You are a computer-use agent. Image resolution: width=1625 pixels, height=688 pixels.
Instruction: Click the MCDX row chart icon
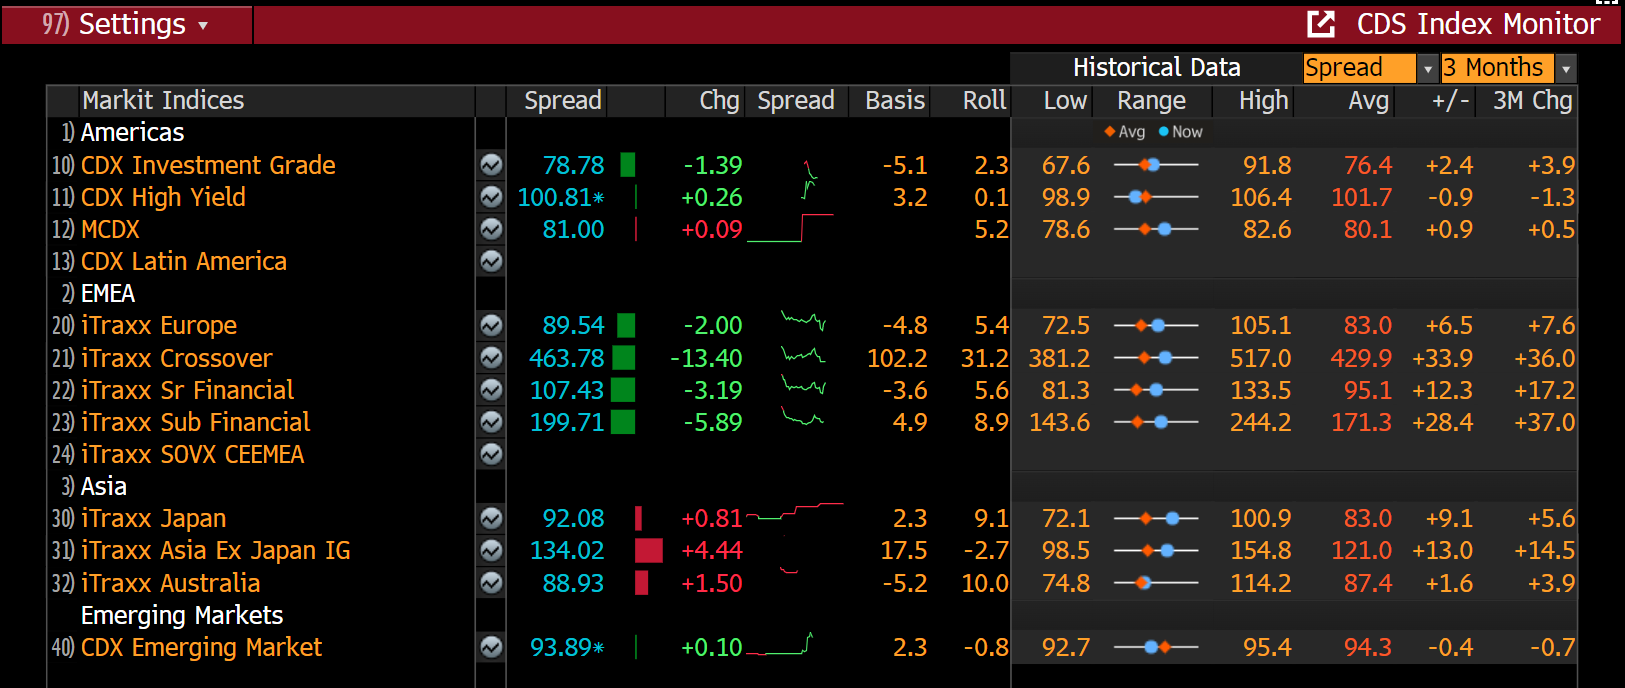[491, 229]
